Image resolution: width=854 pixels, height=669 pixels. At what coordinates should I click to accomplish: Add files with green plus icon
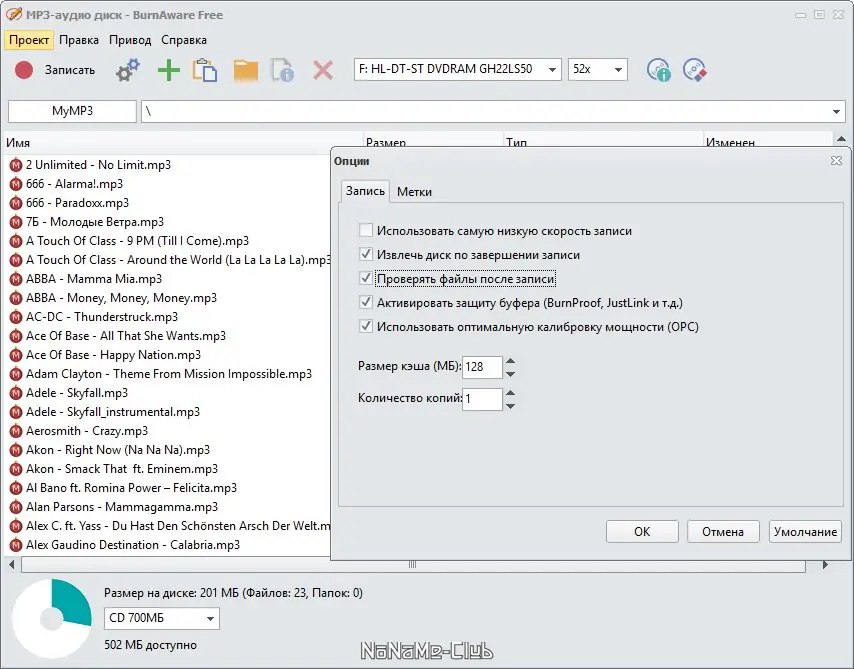pyautogui.click(x=169, y=70)
